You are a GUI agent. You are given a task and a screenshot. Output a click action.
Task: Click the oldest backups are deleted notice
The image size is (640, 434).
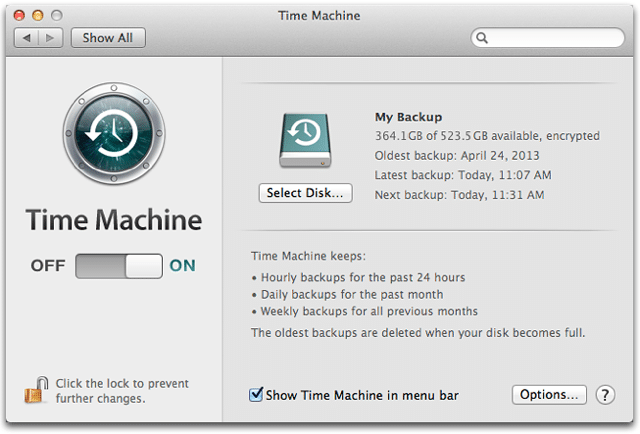[418, 333]
